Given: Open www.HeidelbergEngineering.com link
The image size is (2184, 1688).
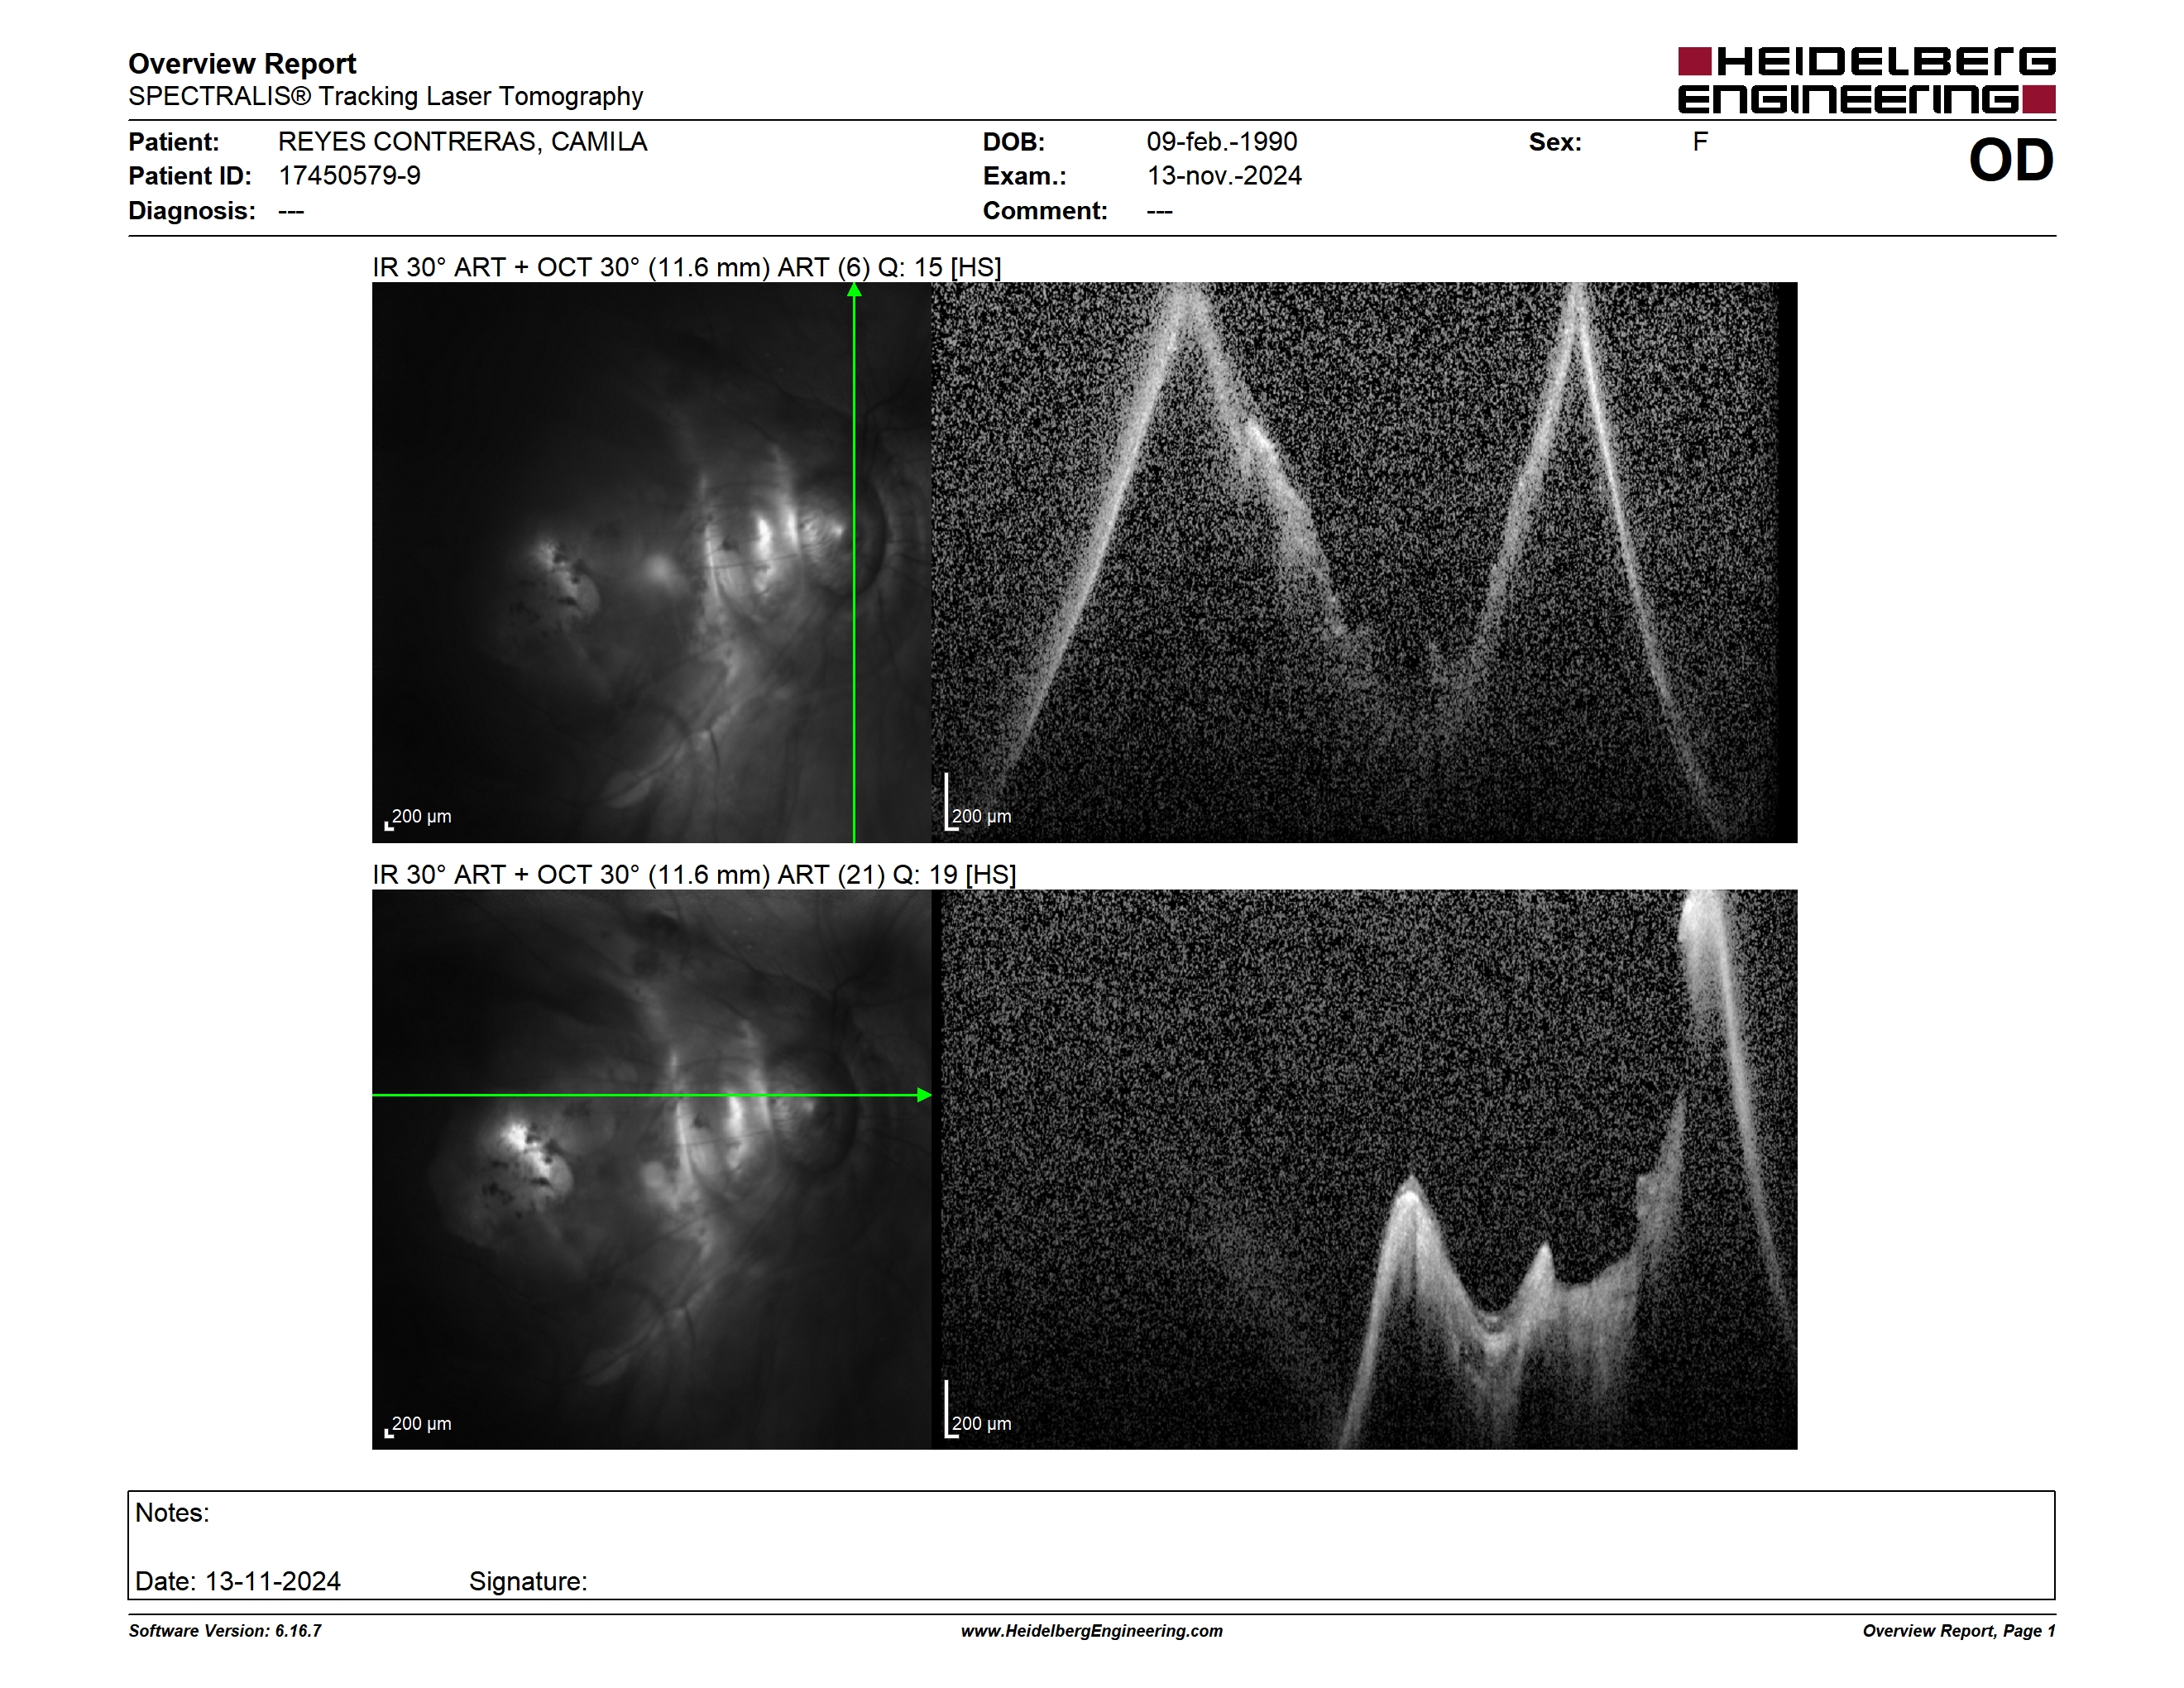Looking at the screenshot, I should (x=1092, y=1631).
